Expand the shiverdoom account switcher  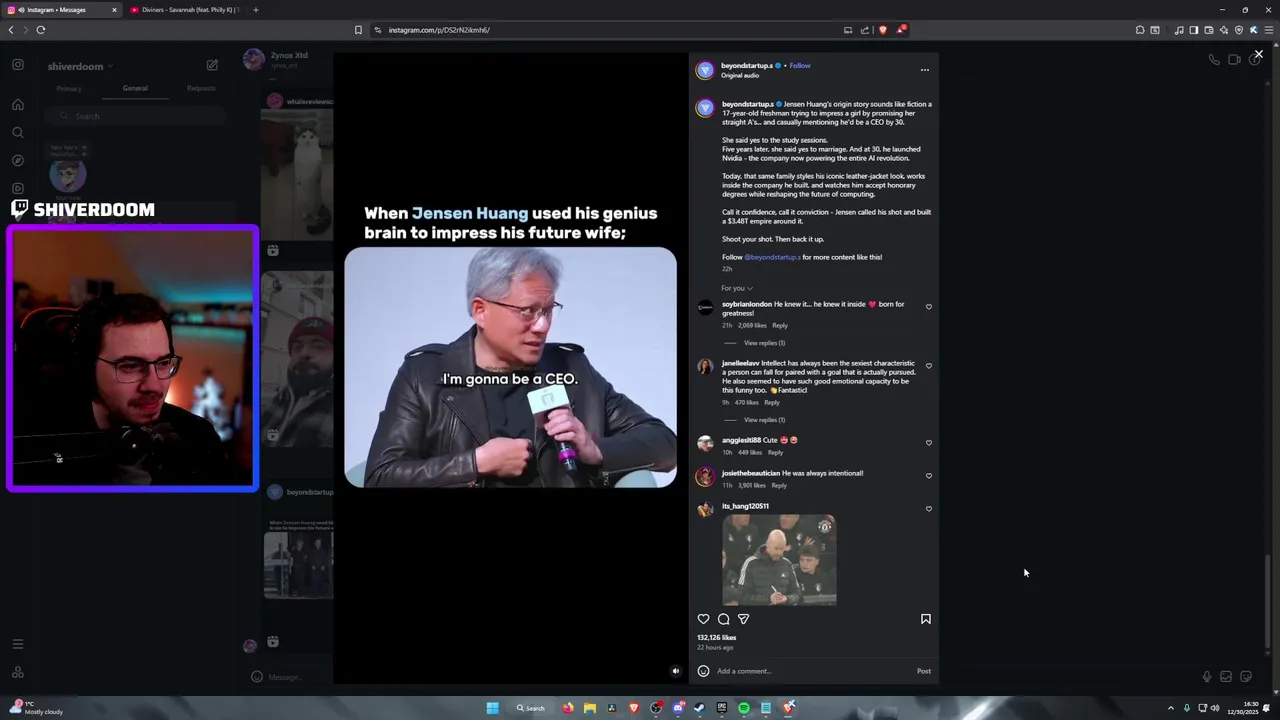pos(80,66)
